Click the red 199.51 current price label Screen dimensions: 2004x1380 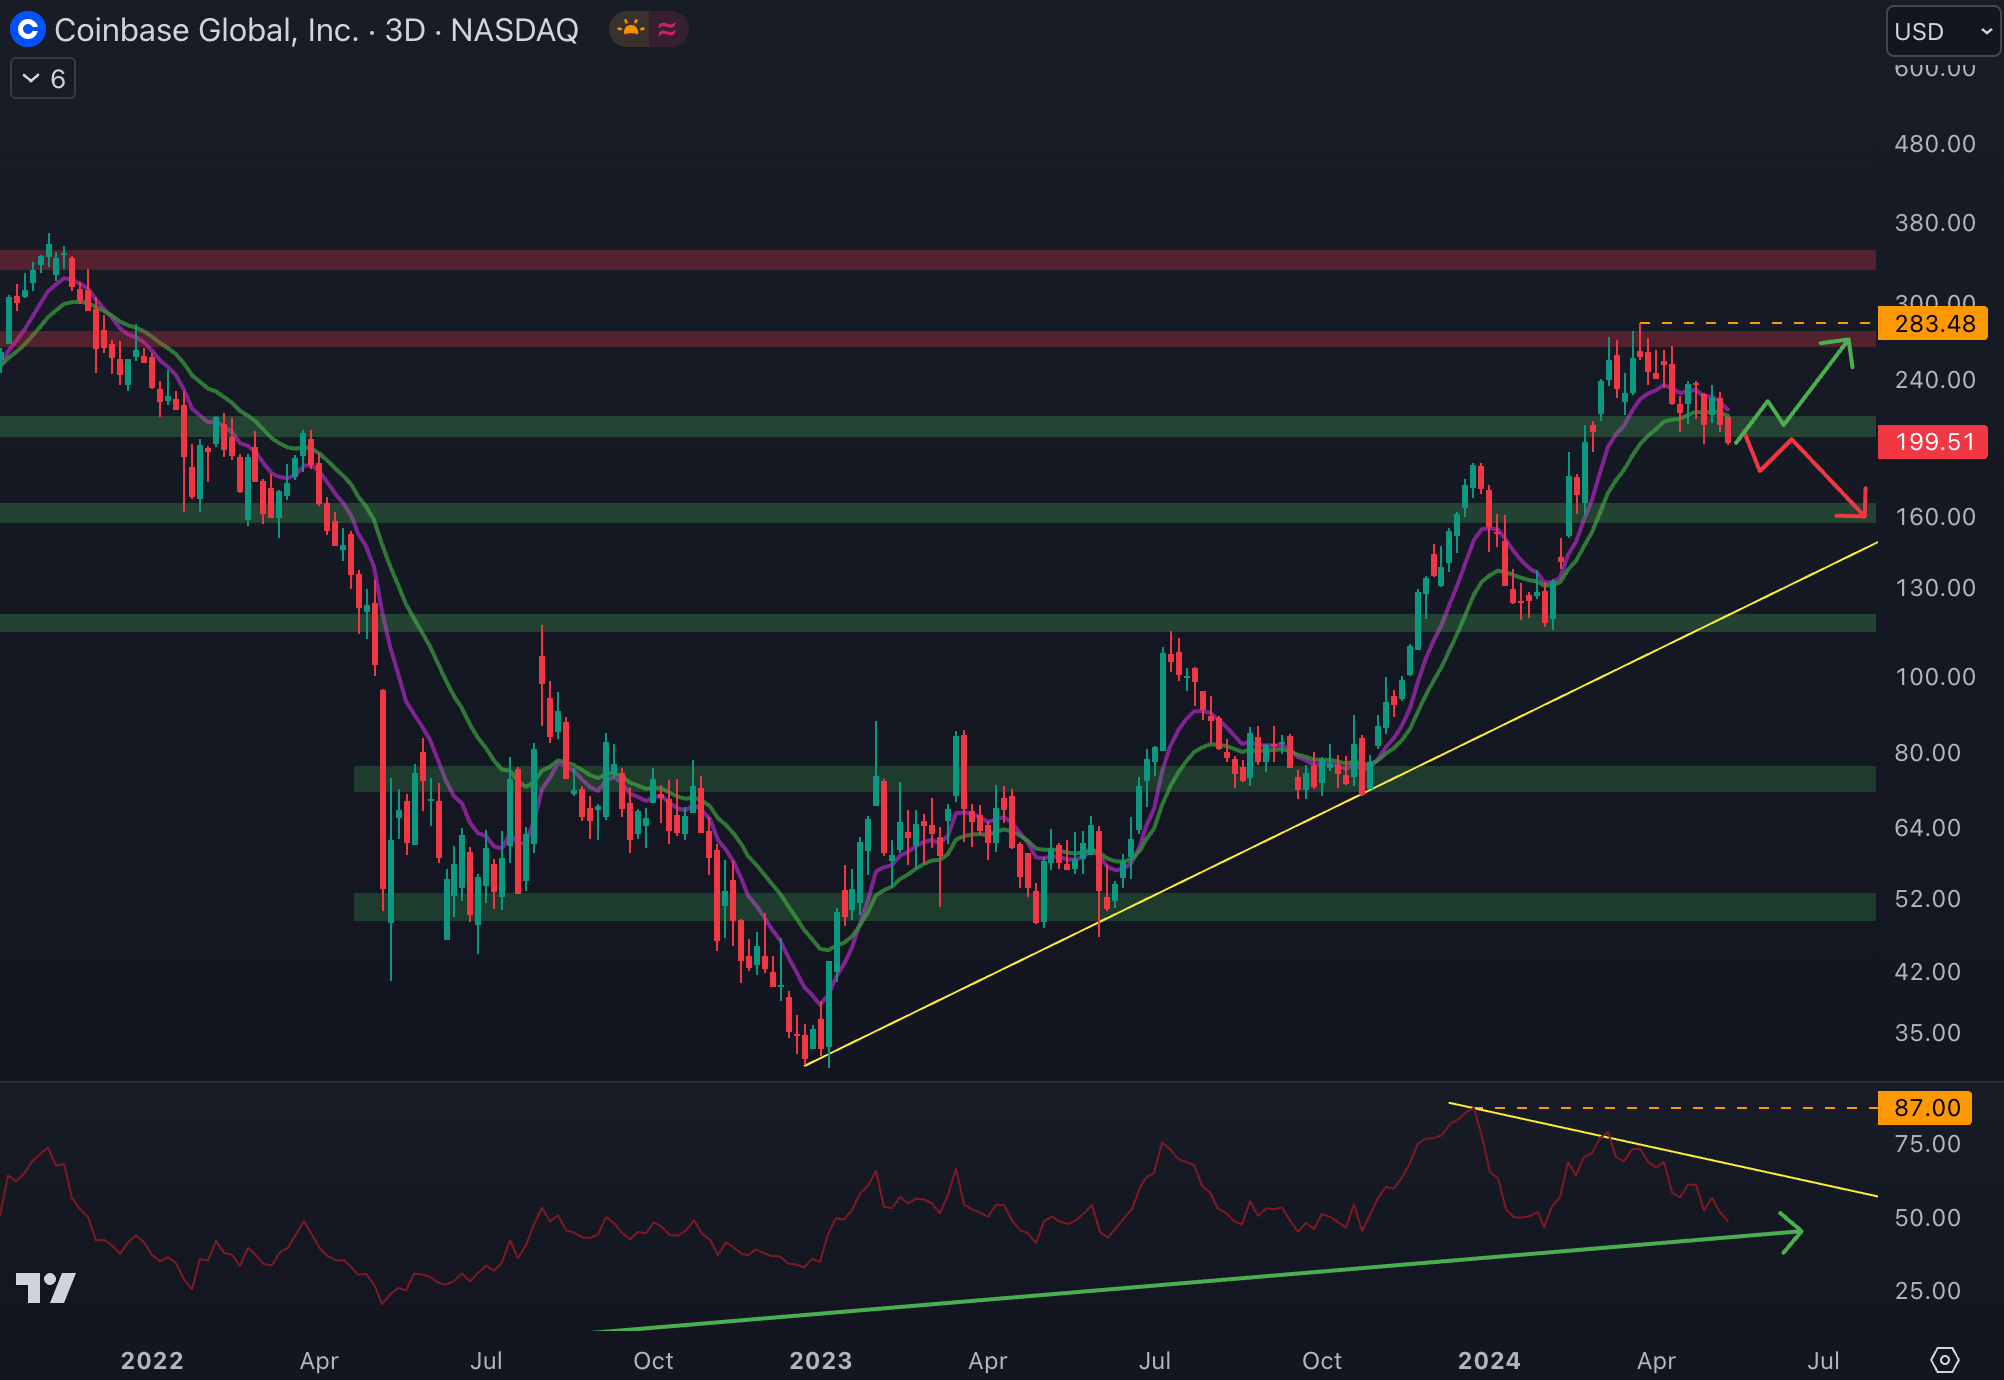coord(1933,442)
